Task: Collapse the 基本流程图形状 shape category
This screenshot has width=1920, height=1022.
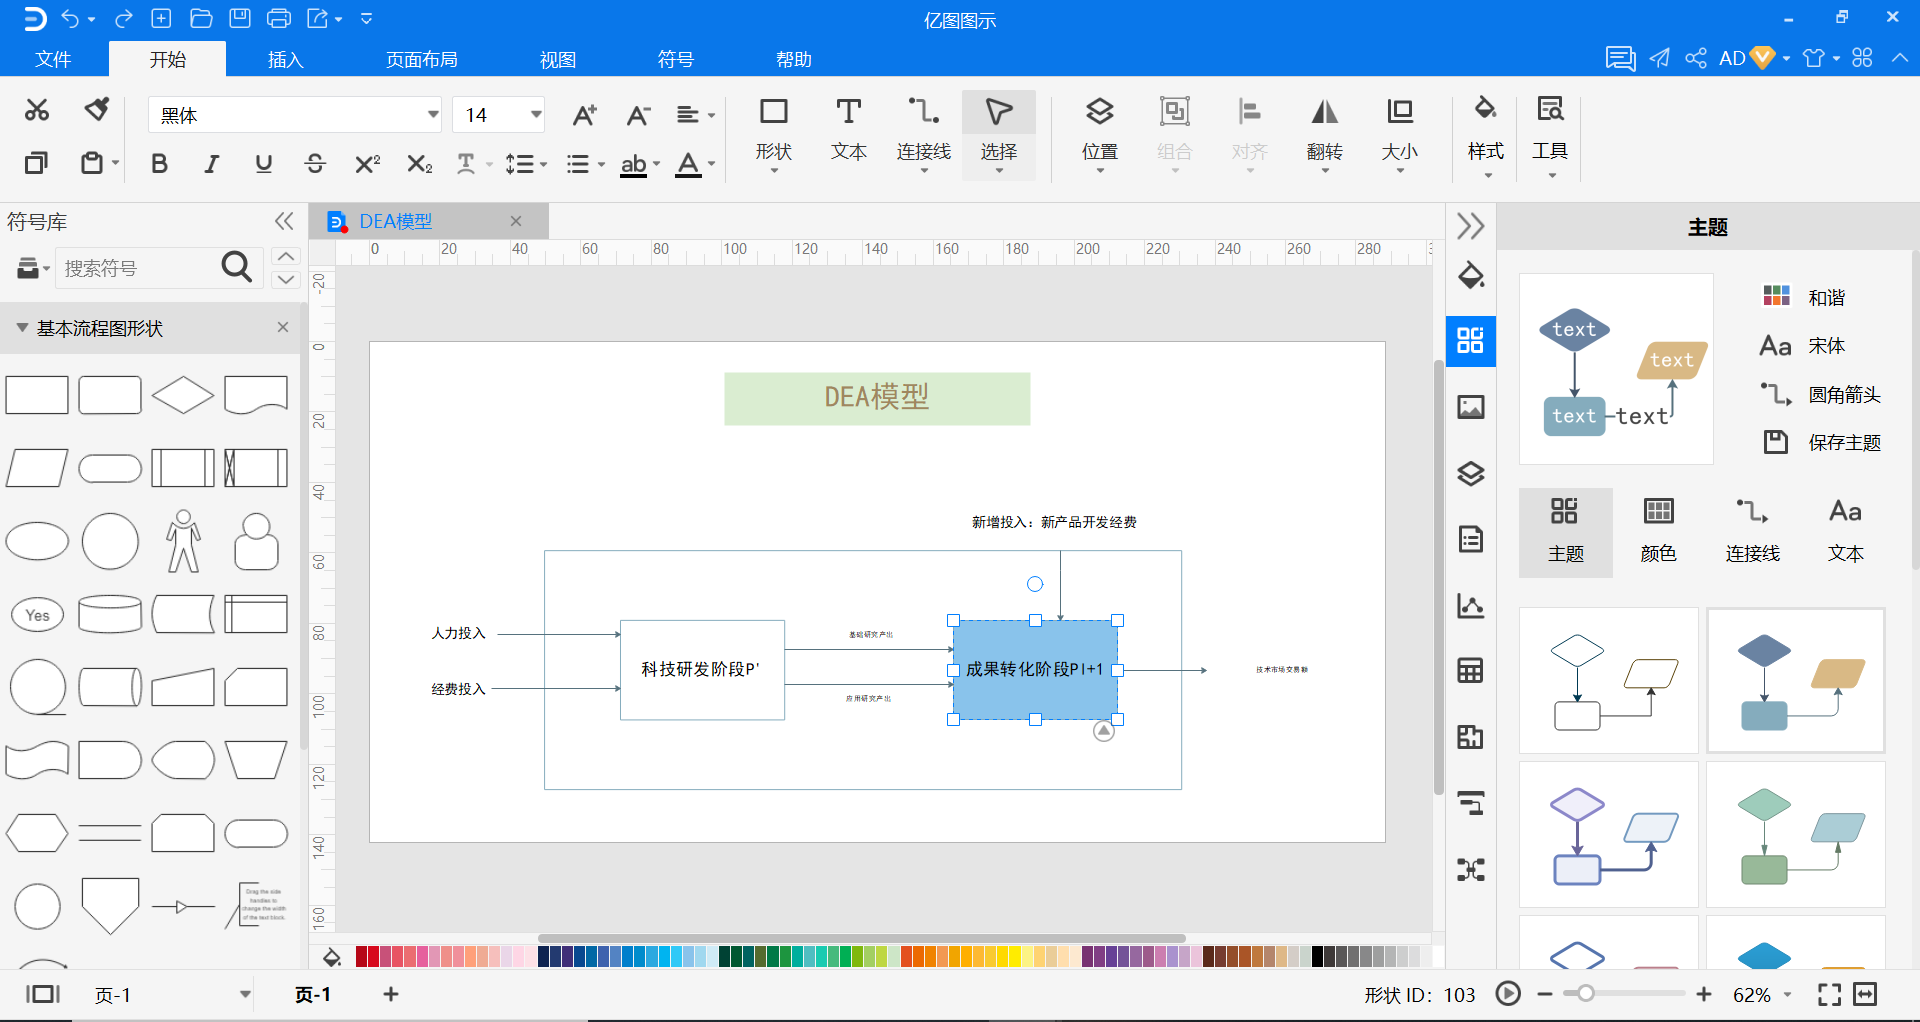Action: tap(22, 328)
